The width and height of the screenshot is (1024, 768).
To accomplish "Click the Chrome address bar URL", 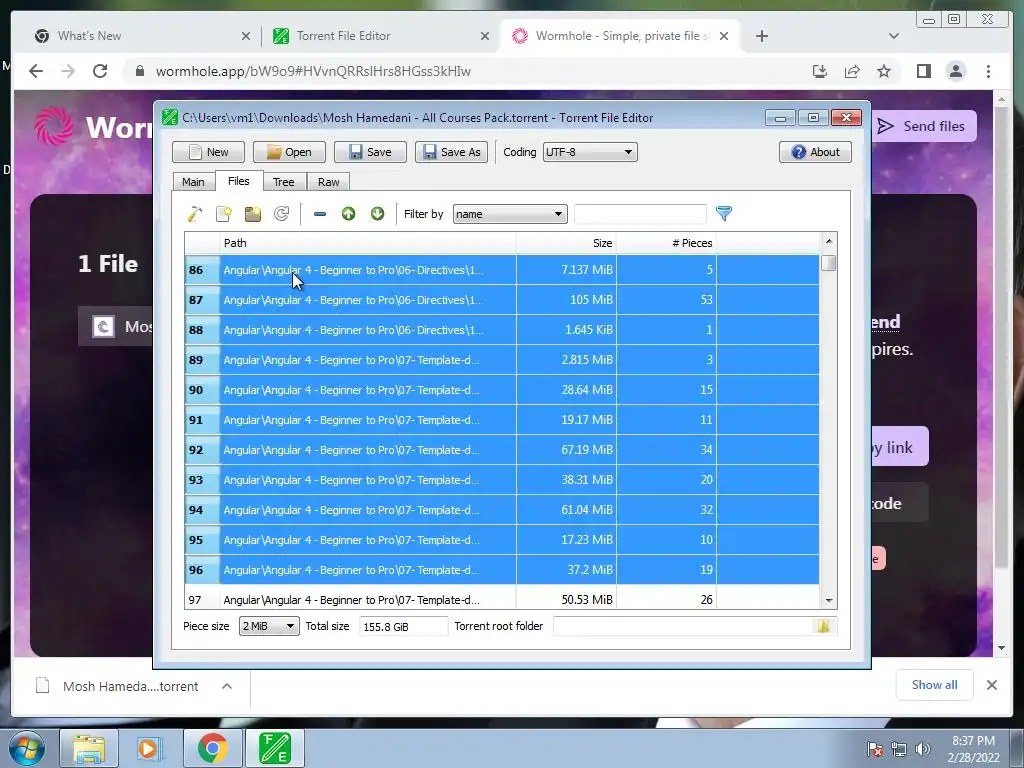I will coord(313,71).
